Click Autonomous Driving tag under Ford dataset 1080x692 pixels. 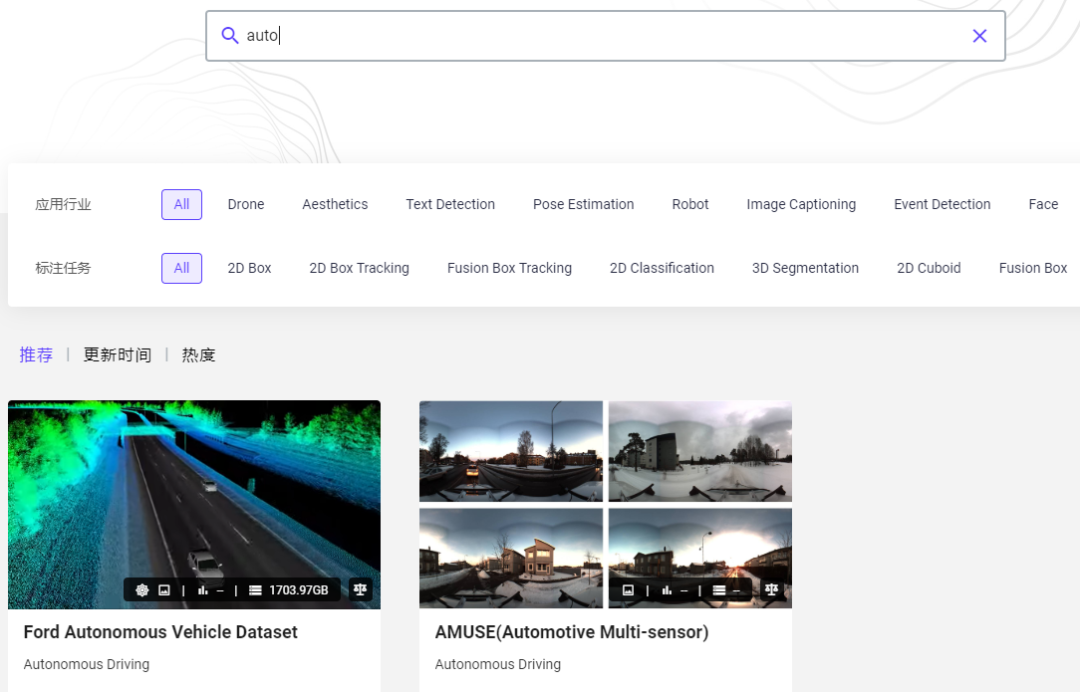pos(87,664)
